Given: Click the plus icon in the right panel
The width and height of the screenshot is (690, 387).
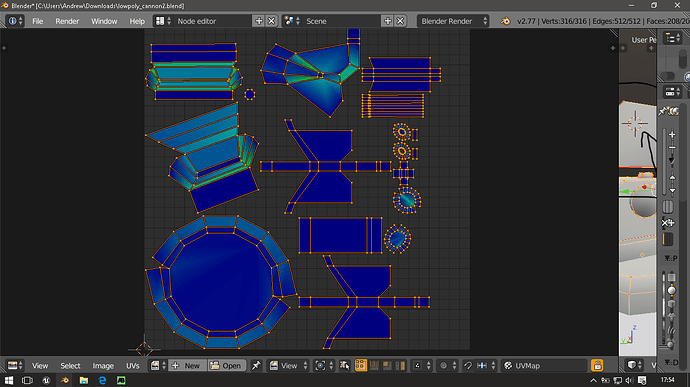Looking at the screenshot, I should 672,135.
